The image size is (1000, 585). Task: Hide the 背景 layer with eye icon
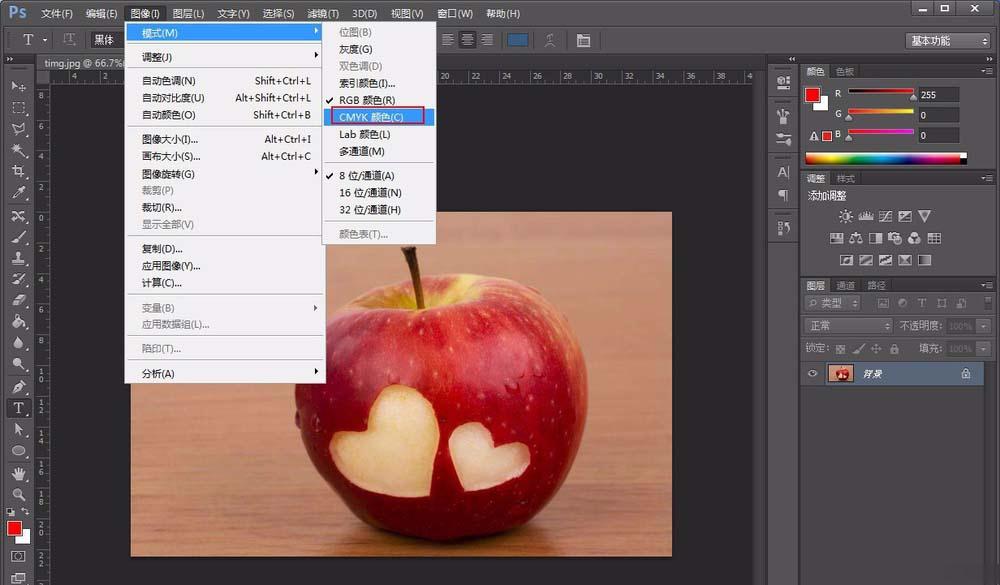[x=813, y=373]
